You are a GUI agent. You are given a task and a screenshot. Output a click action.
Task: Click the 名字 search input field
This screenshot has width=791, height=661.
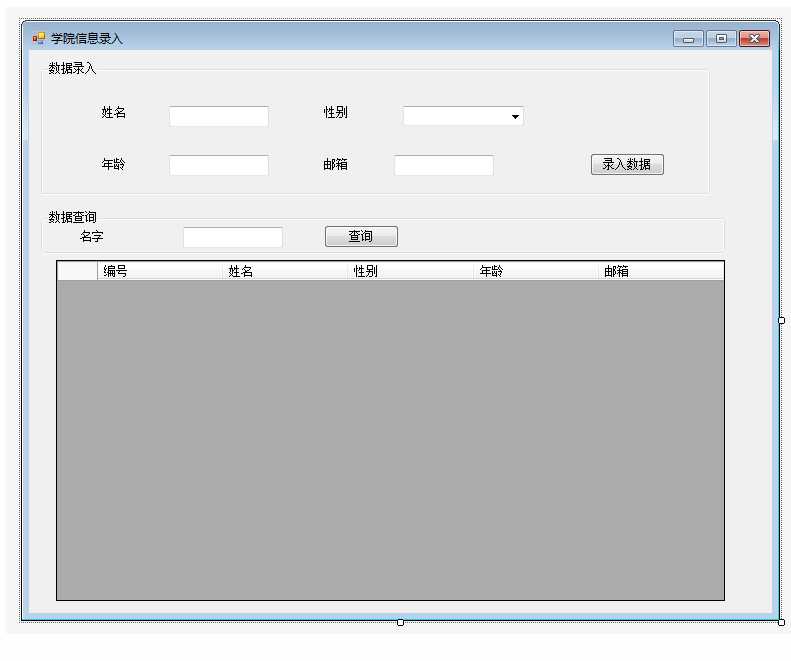coord(233,237)
